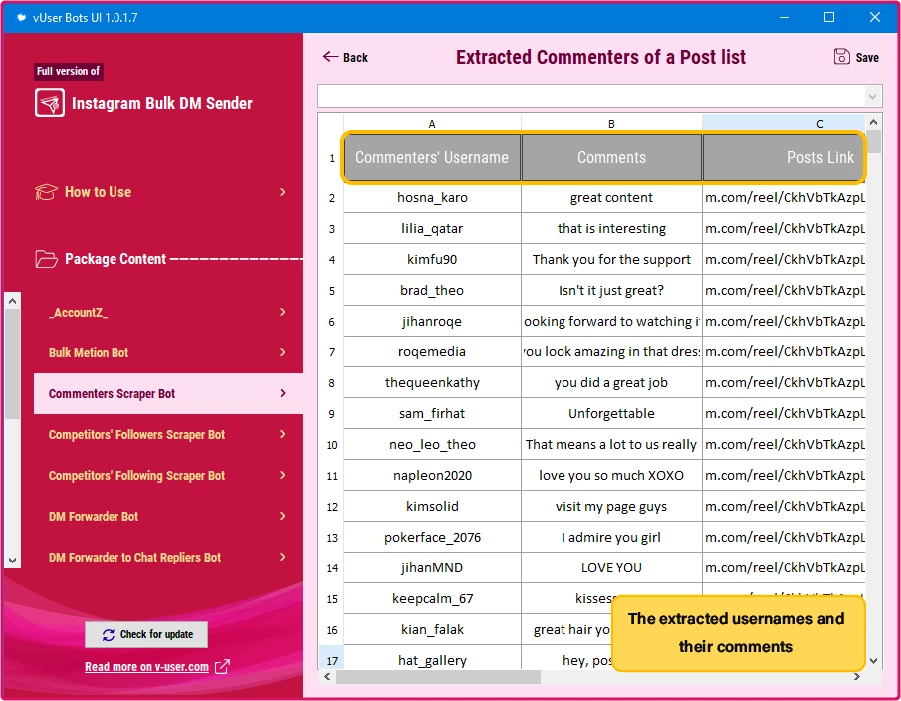Viewport: 901px width, 701px height.
Task: Select column C header
Action: click(784, 124)
